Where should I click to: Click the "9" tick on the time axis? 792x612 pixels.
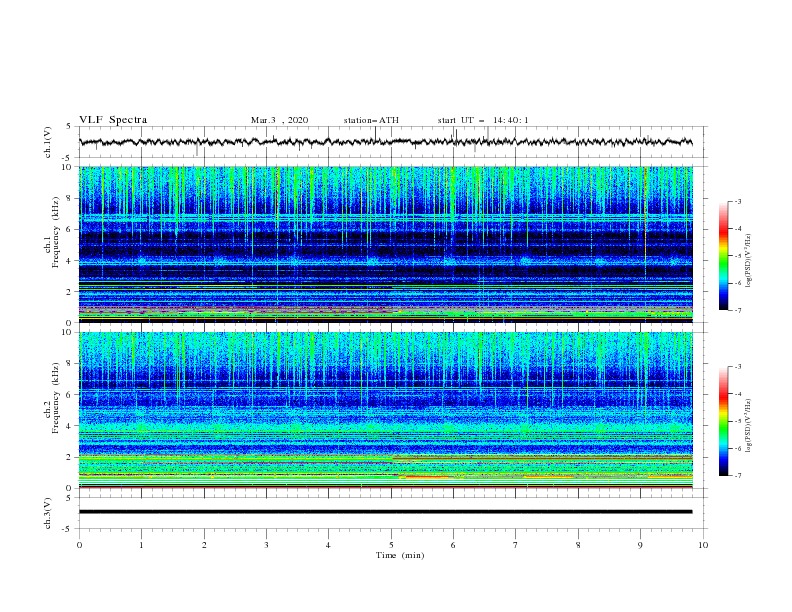pyautogui.click(x=640, y=545)
